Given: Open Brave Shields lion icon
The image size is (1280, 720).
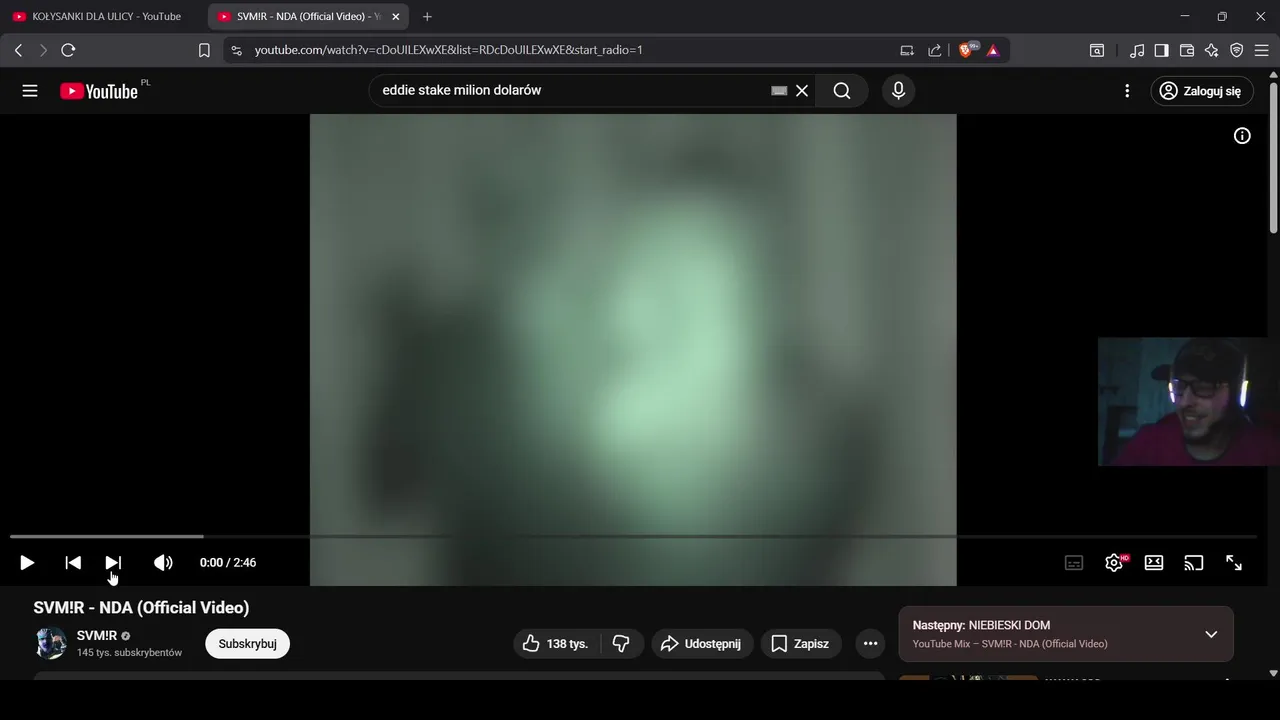Looking at the screenshot, I should (x=966, y=50).
